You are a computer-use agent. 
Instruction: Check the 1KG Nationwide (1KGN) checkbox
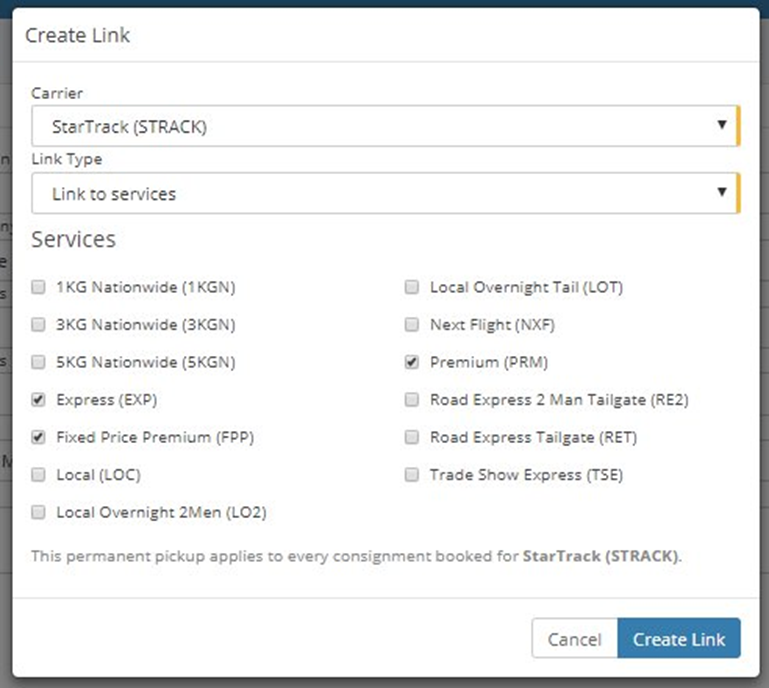38,287
